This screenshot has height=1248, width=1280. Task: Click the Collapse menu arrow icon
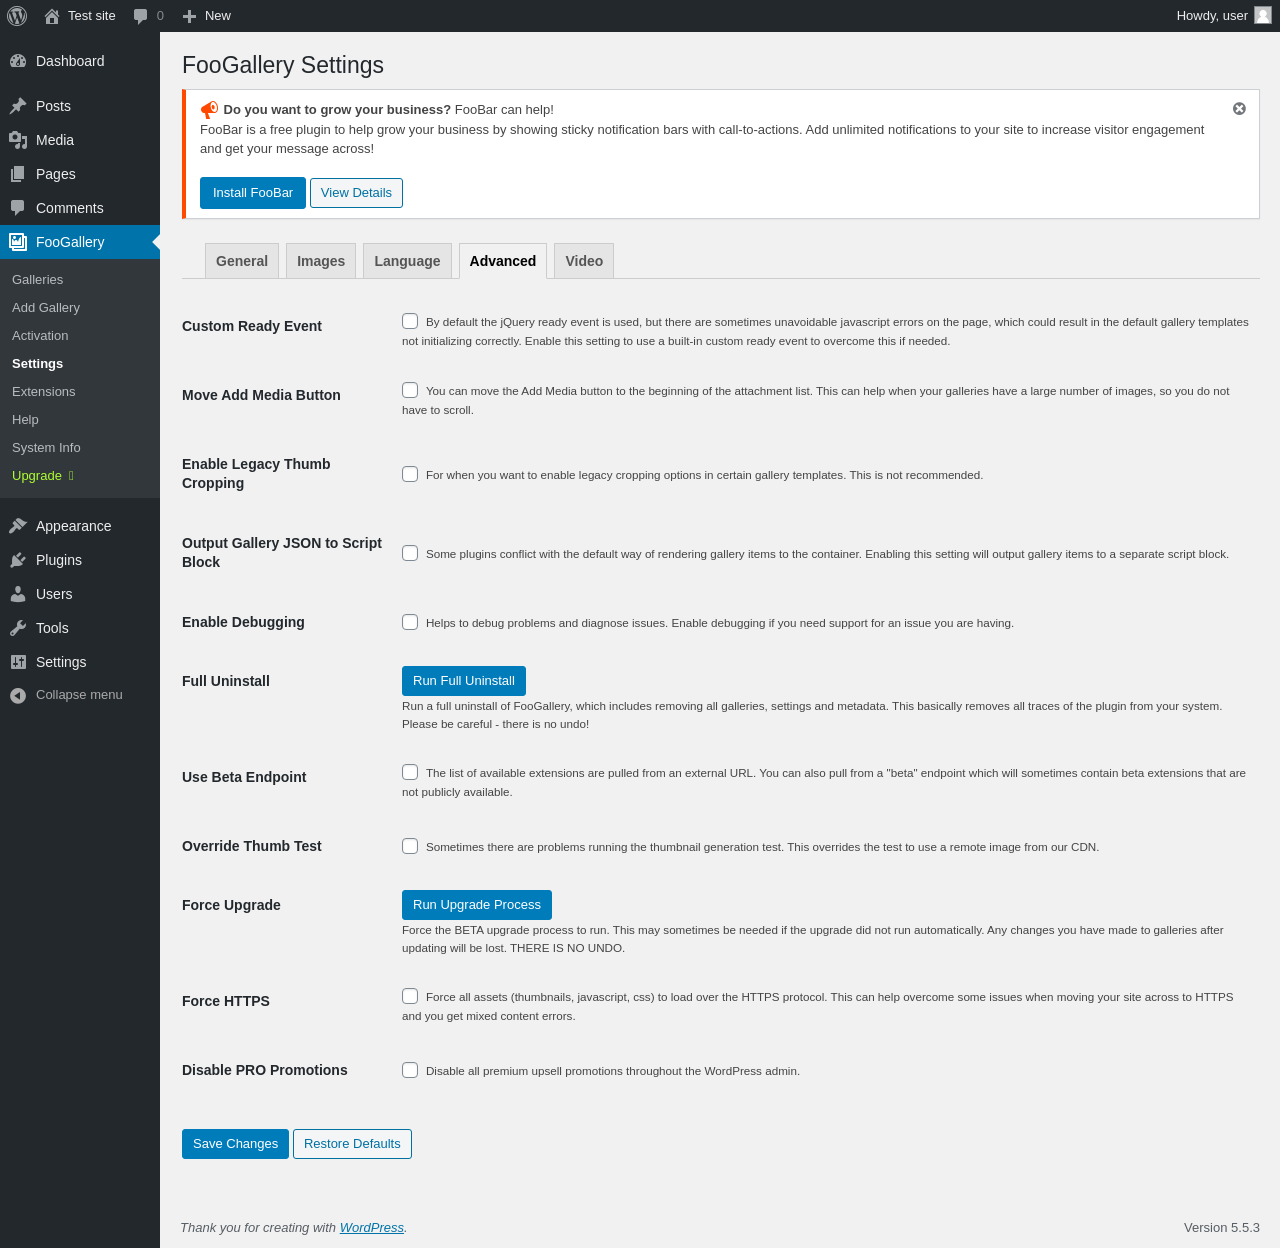click(x=18, y=695)
